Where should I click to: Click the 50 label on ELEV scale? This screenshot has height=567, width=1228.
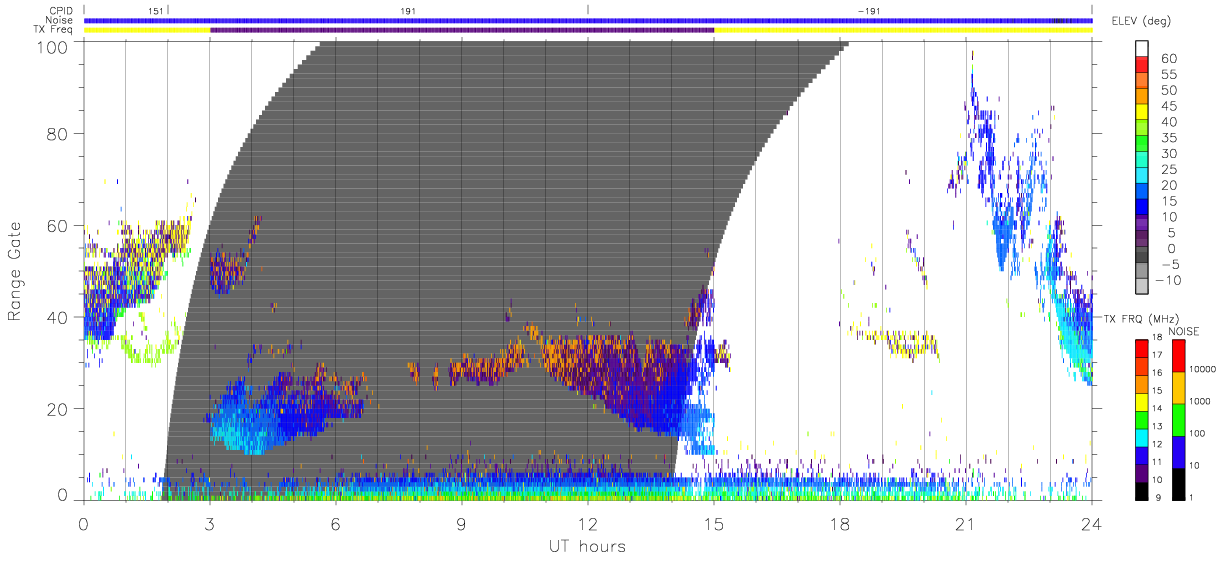click(1168, 91)
